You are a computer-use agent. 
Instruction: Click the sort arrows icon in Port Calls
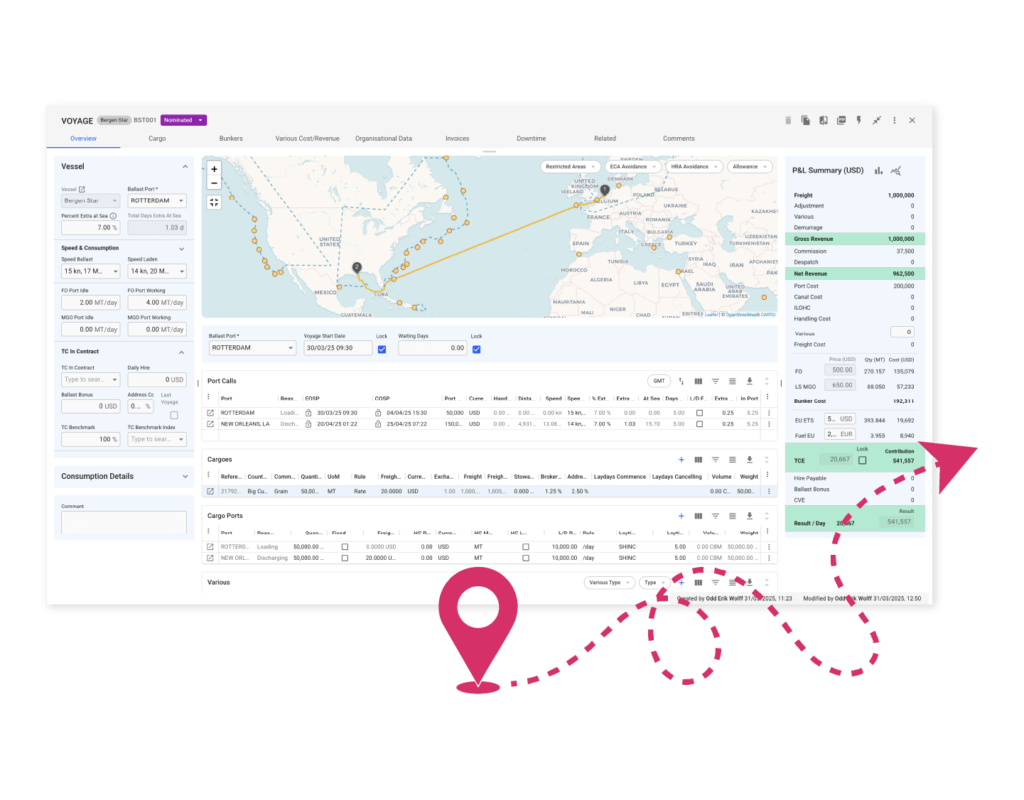pos(681,381)
